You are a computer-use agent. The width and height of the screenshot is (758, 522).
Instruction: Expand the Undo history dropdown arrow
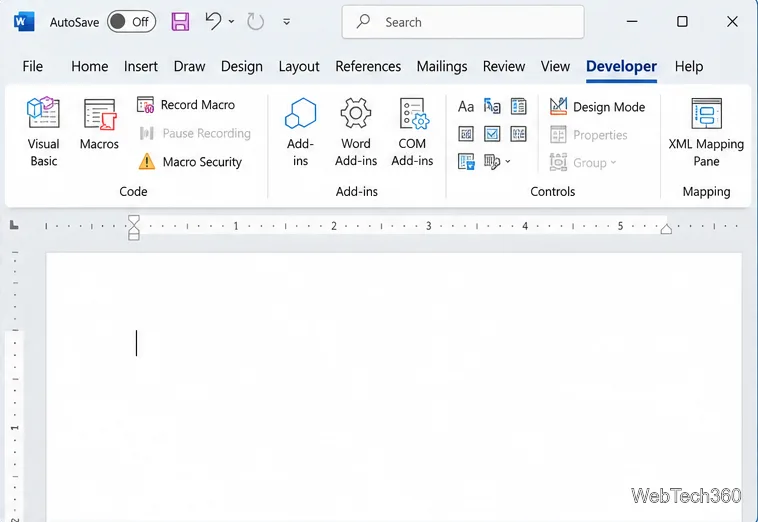tap(232, 22)
